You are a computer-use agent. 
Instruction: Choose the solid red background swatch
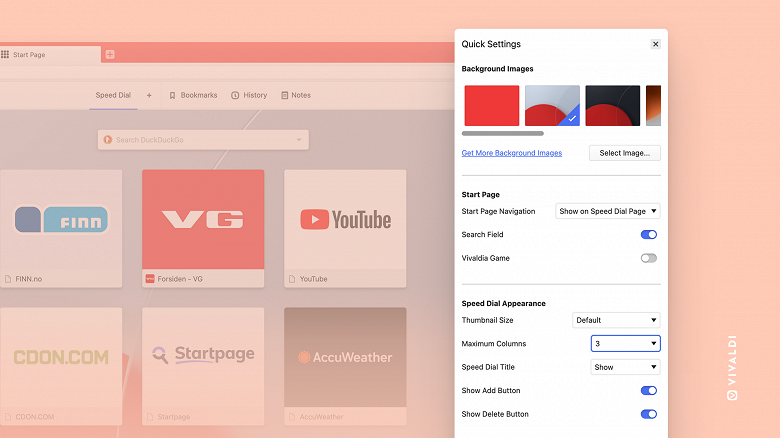(491, 106)
